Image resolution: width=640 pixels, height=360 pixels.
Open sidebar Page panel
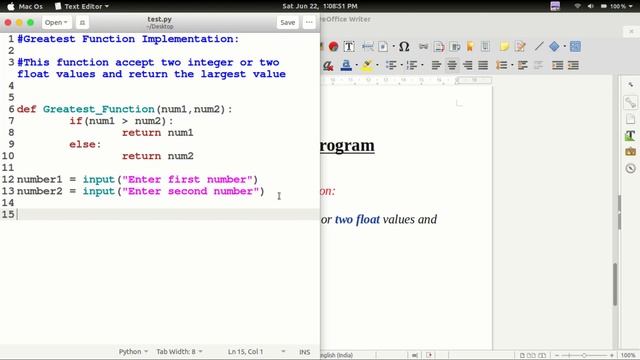(x=631, y=119)
